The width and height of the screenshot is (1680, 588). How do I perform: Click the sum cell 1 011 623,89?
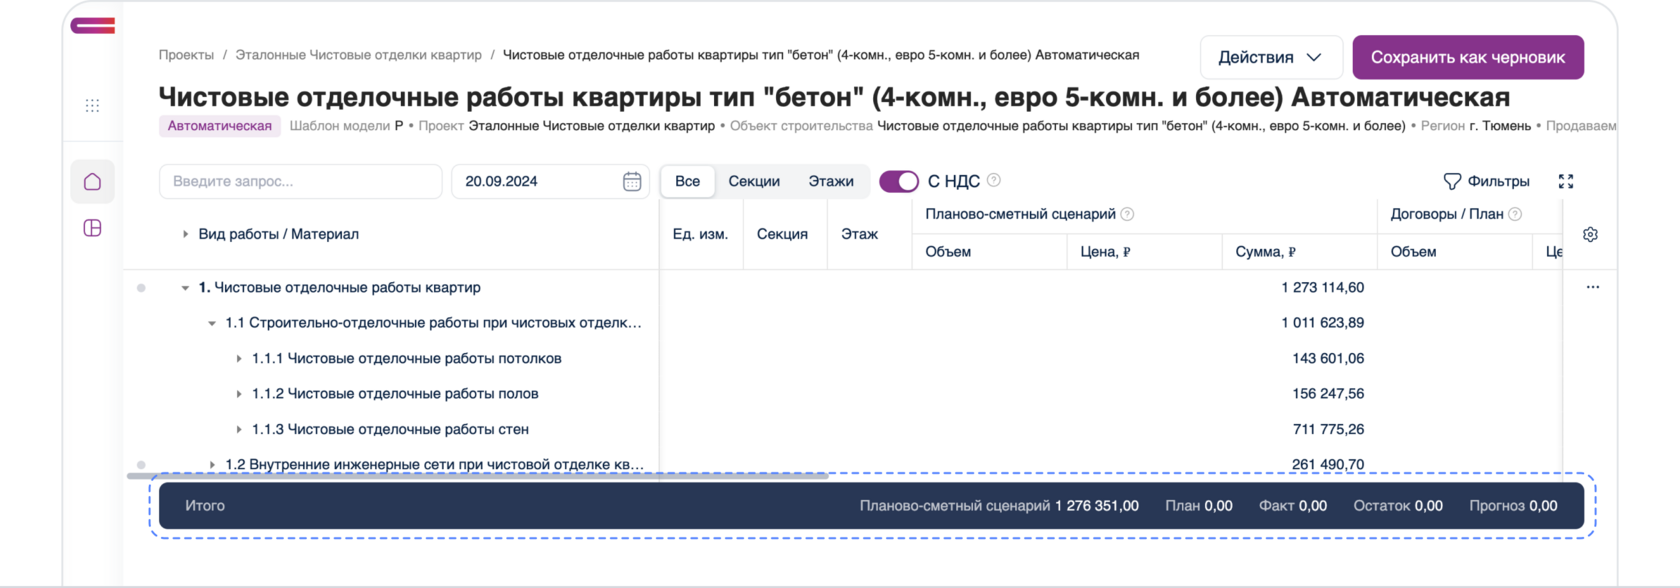1322,323
